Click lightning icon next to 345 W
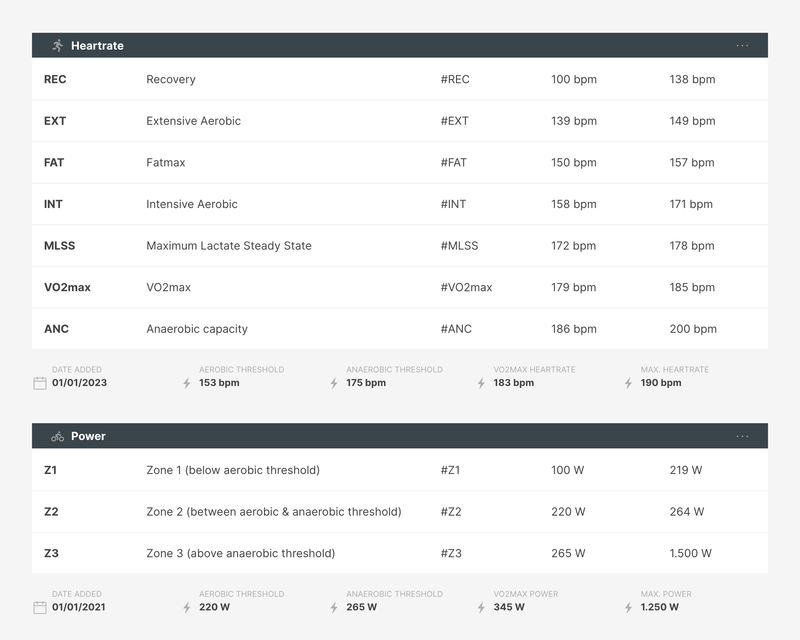This screenshot has height=640, width=800. point(482,607)
